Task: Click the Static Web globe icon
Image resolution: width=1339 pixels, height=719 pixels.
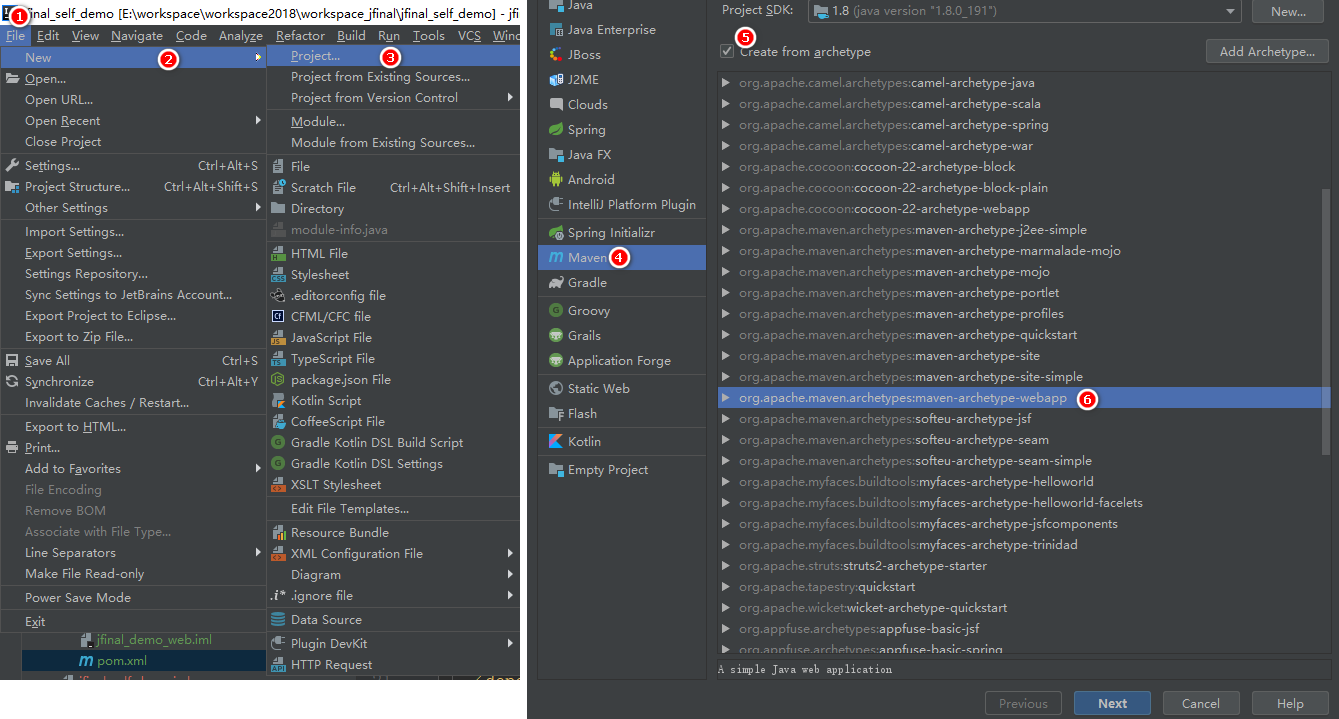Action: [x=556, y=388]
